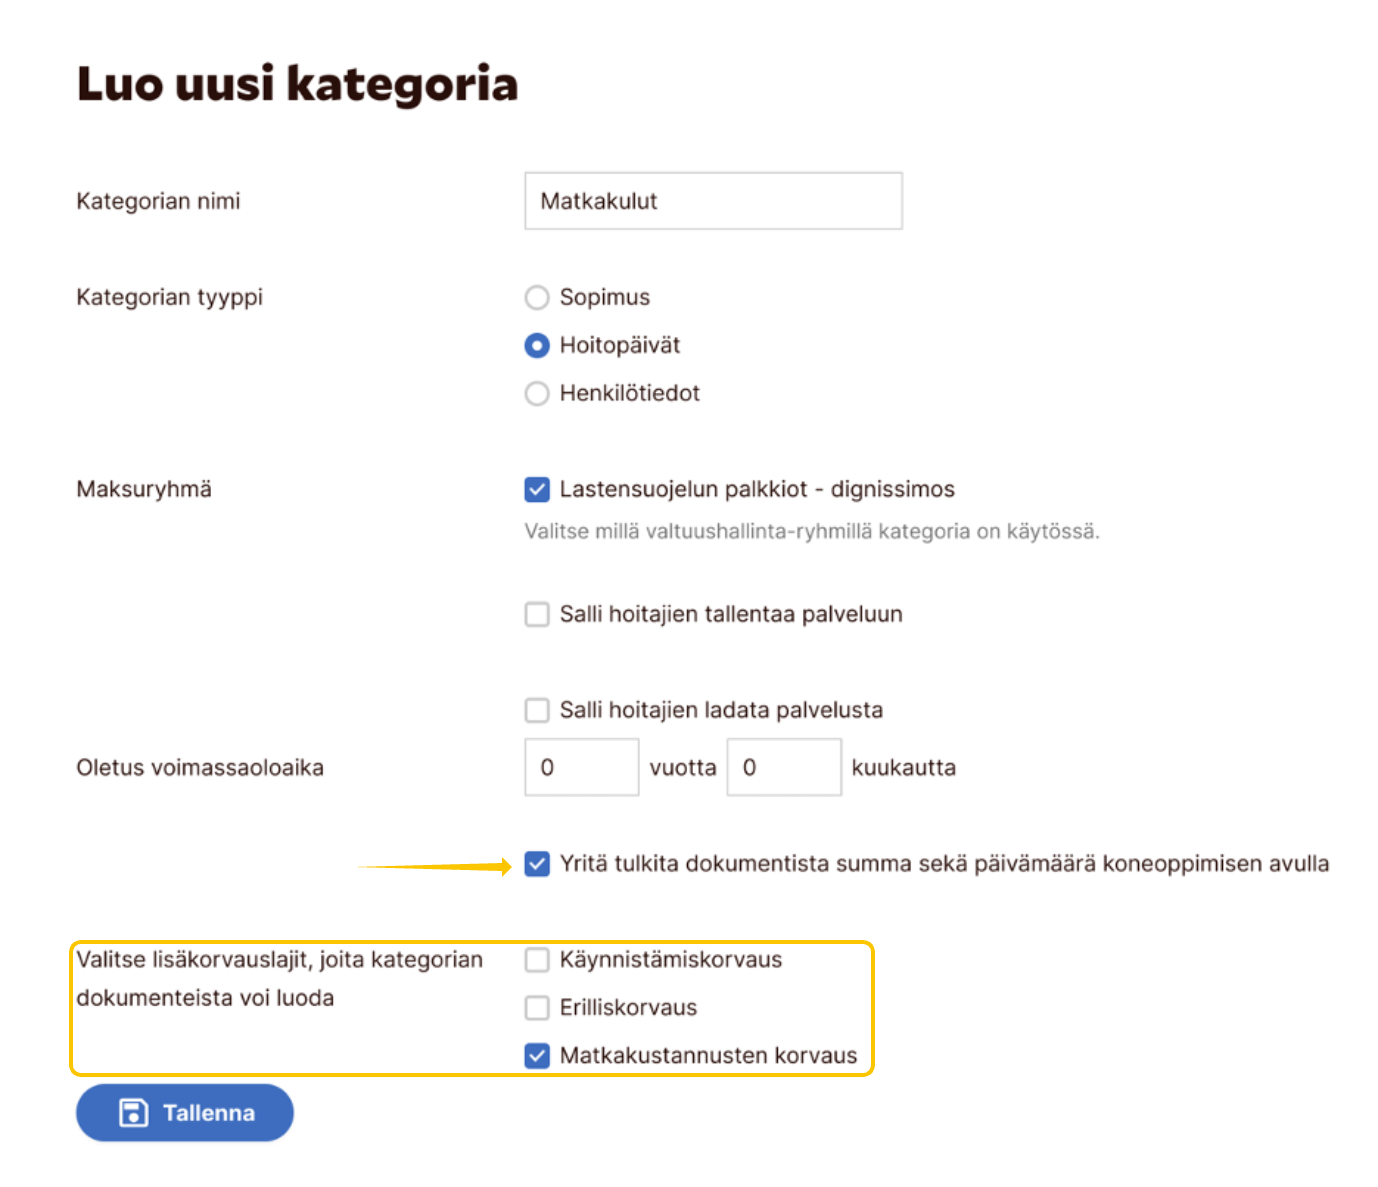
Task: Focus the Kategorian nimi text field
Action: (x=713, y=201)
